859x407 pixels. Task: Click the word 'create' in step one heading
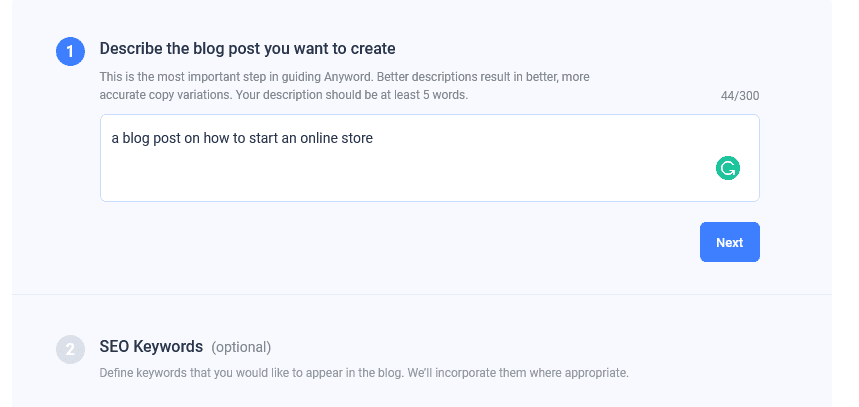coord(375,48)
